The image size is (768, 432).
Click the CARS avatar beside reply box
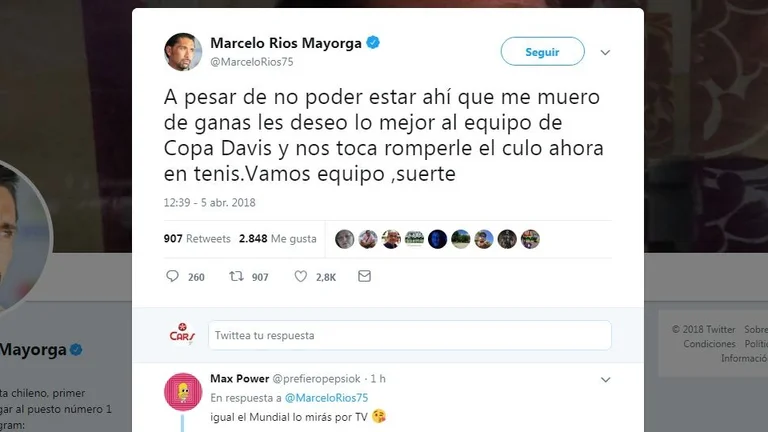click(182, 335)
